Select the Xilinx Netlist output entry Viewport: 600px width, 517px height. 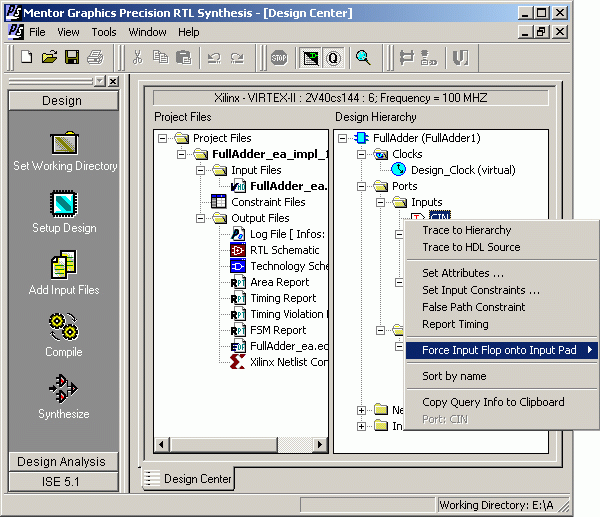289,362
